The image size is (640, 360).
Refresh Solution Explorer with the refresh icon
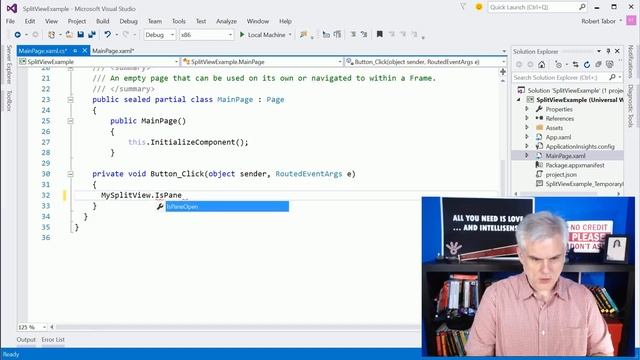[x=587, y=64]
